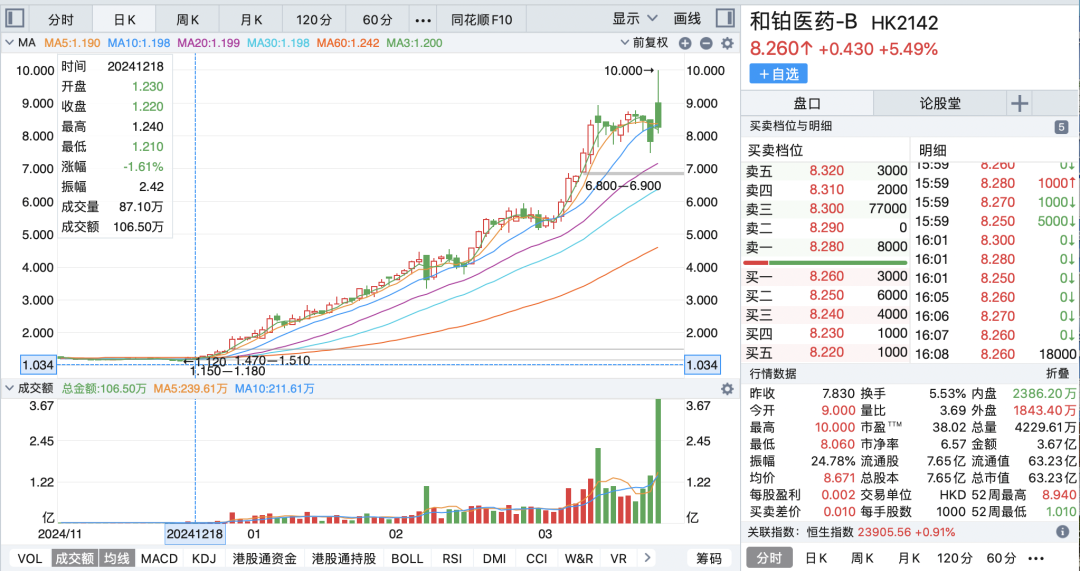This screenshot has height=571, width=1080.
Task: Click the stock code HK2142
Action: coord(904,23)
